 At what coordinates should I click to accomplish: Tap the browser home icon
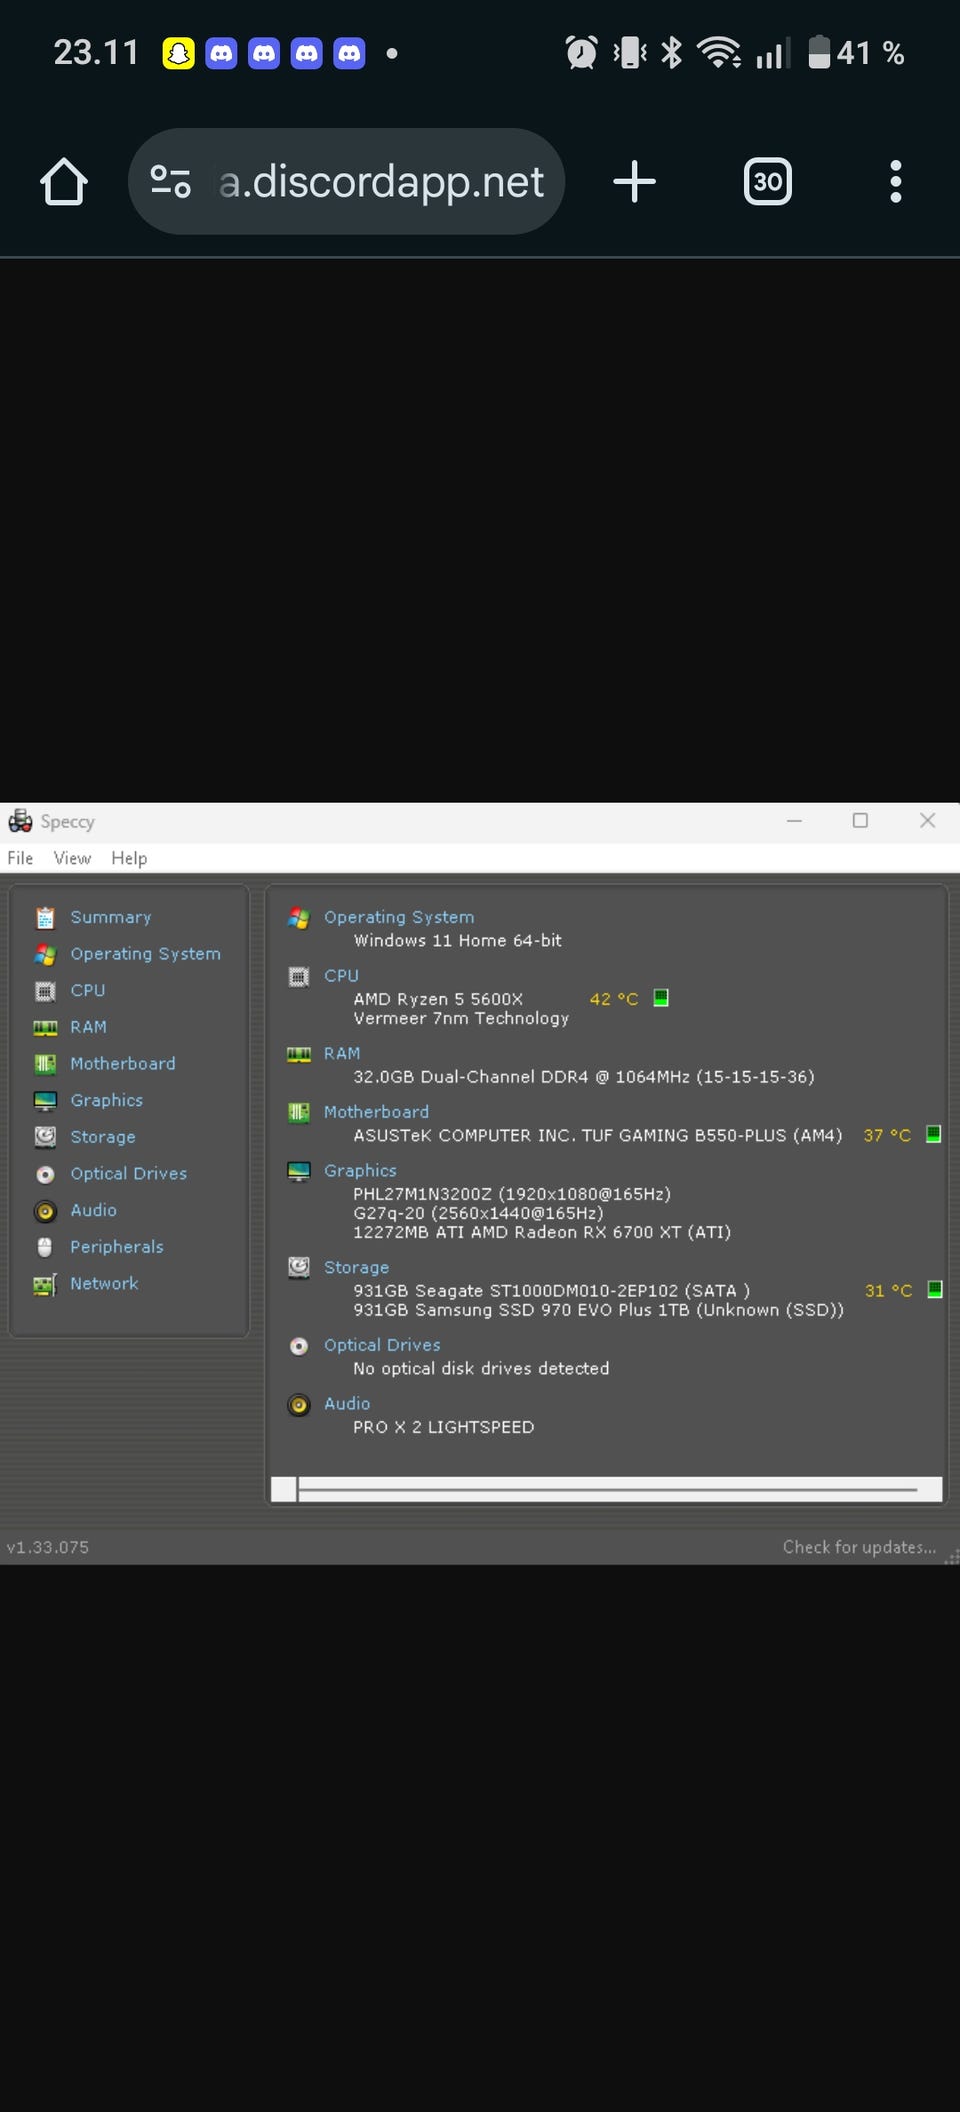tap(64, 182)
